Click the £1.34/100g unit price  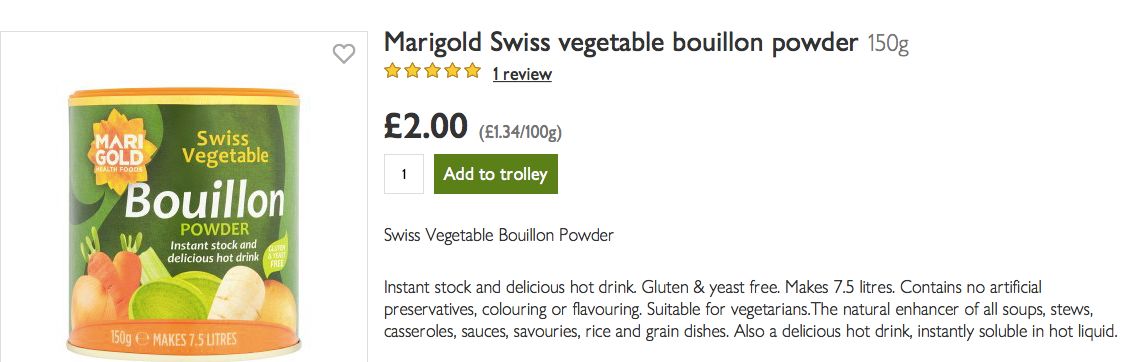point(520,132)
